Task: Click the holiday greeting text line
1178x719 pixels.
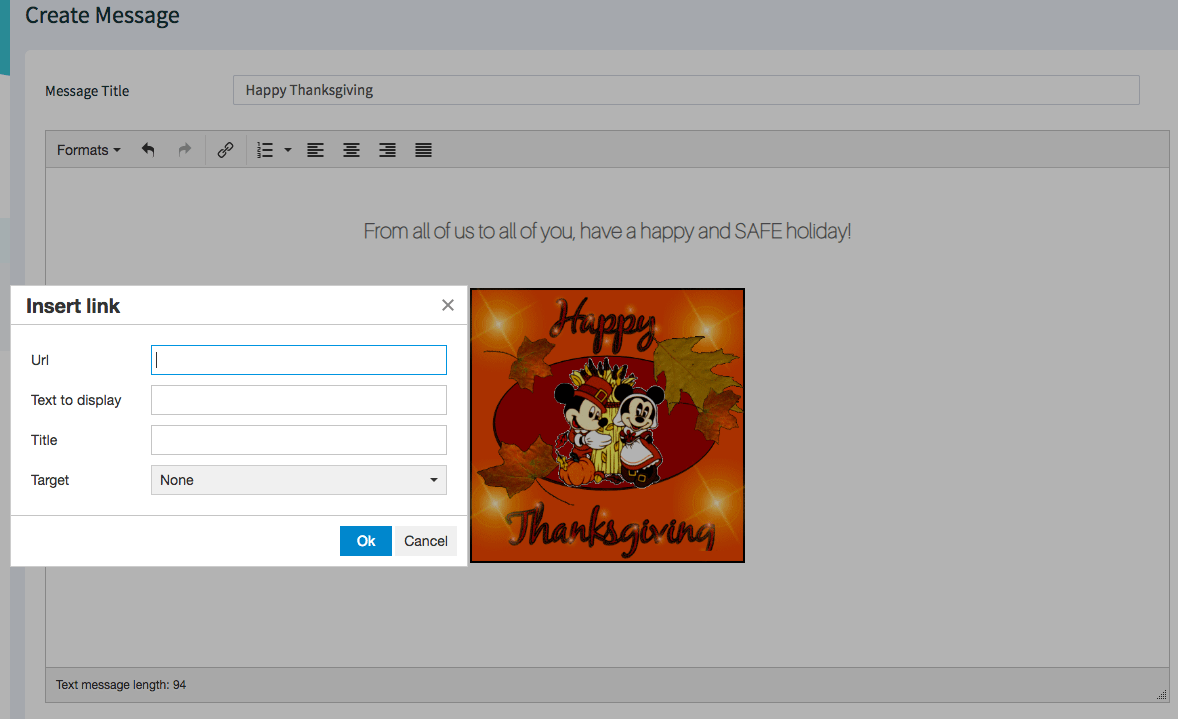Action: [607, 231]
